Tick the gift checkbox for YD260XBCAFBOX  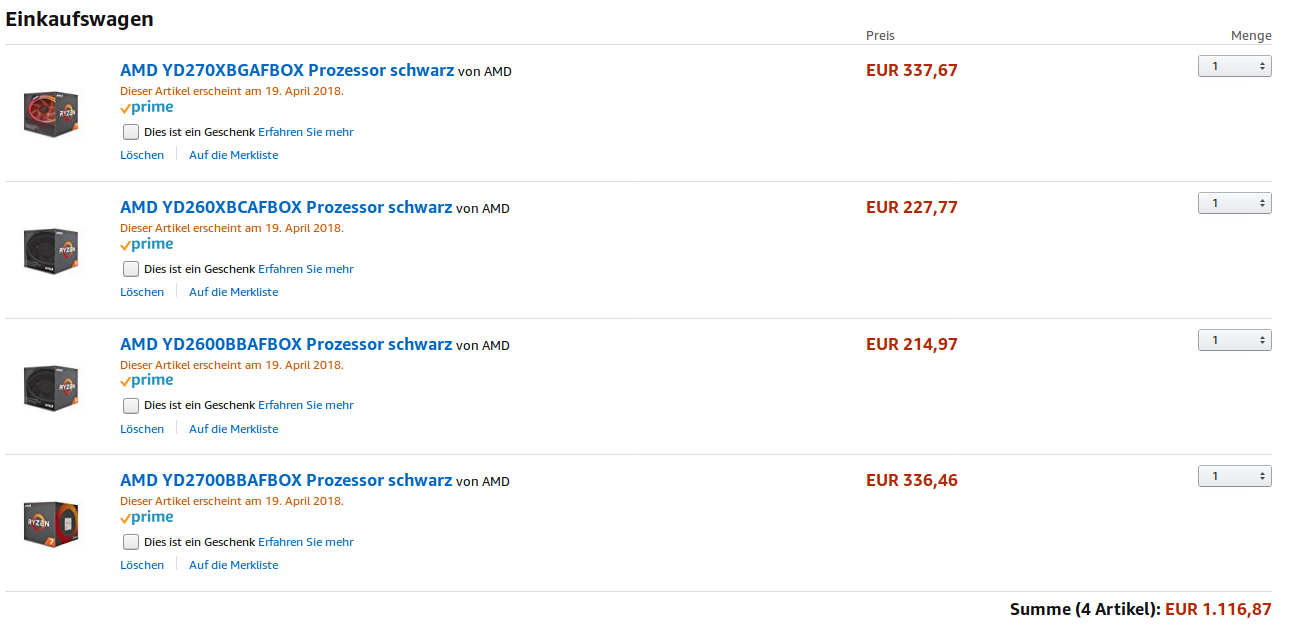pyautogui.click(x=131, y=269)
